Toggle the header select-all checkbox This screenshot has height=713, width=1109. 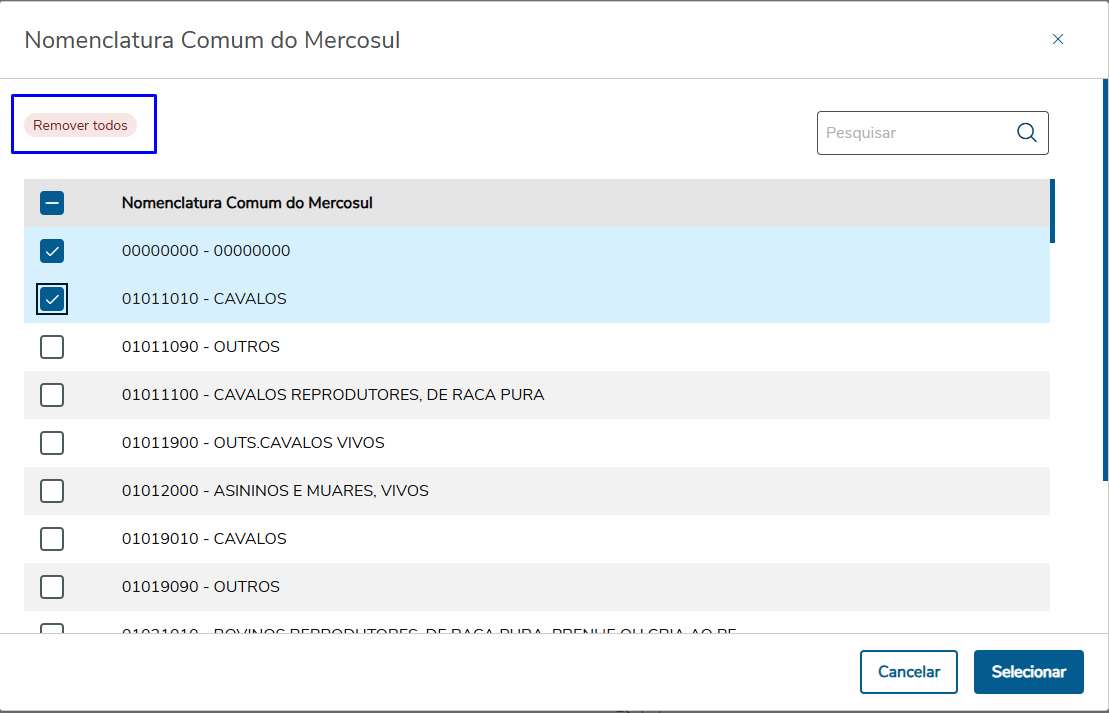pyautogui.click(x=52, y=203)
